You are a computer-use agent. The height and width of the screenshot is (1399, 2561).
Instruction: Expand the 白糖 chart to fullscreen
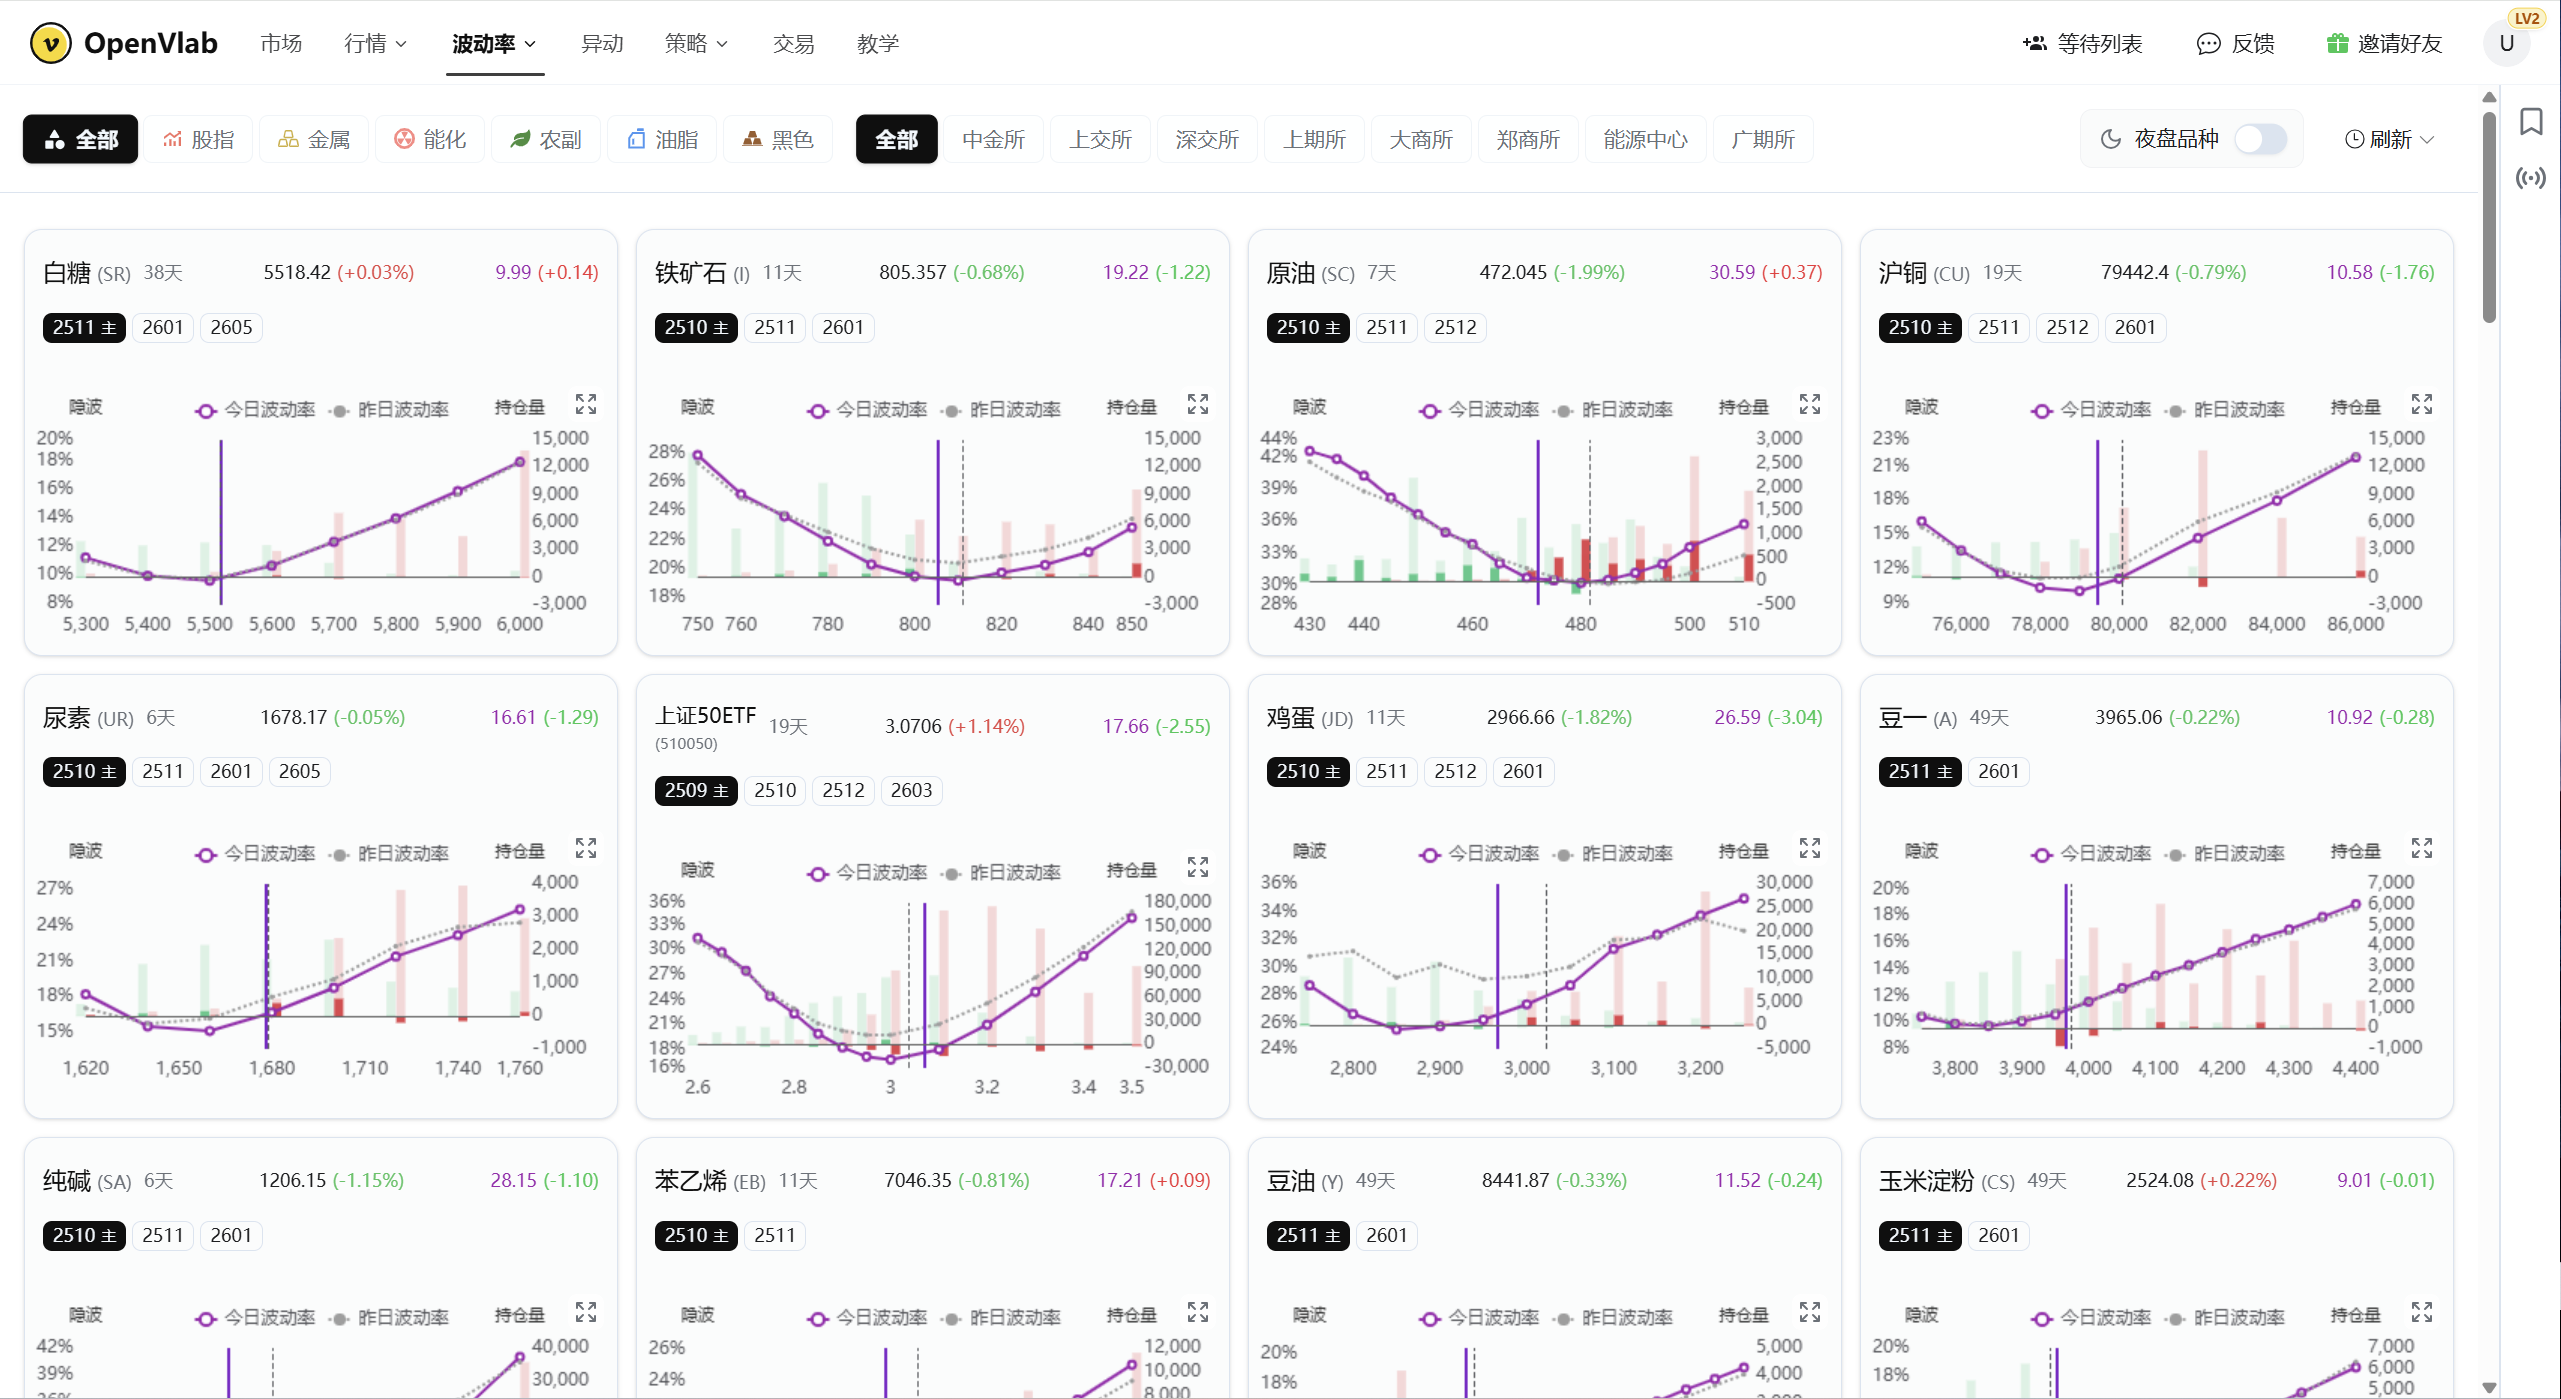point(586,404)
